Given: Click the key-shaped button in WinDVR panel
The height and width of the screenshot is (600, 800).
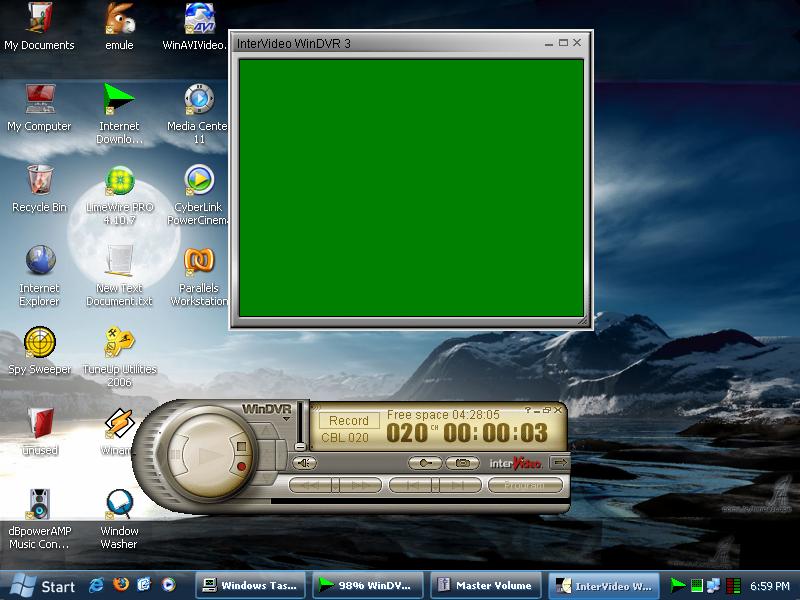Looking at the screenshot, I should (x=425, y=463).
